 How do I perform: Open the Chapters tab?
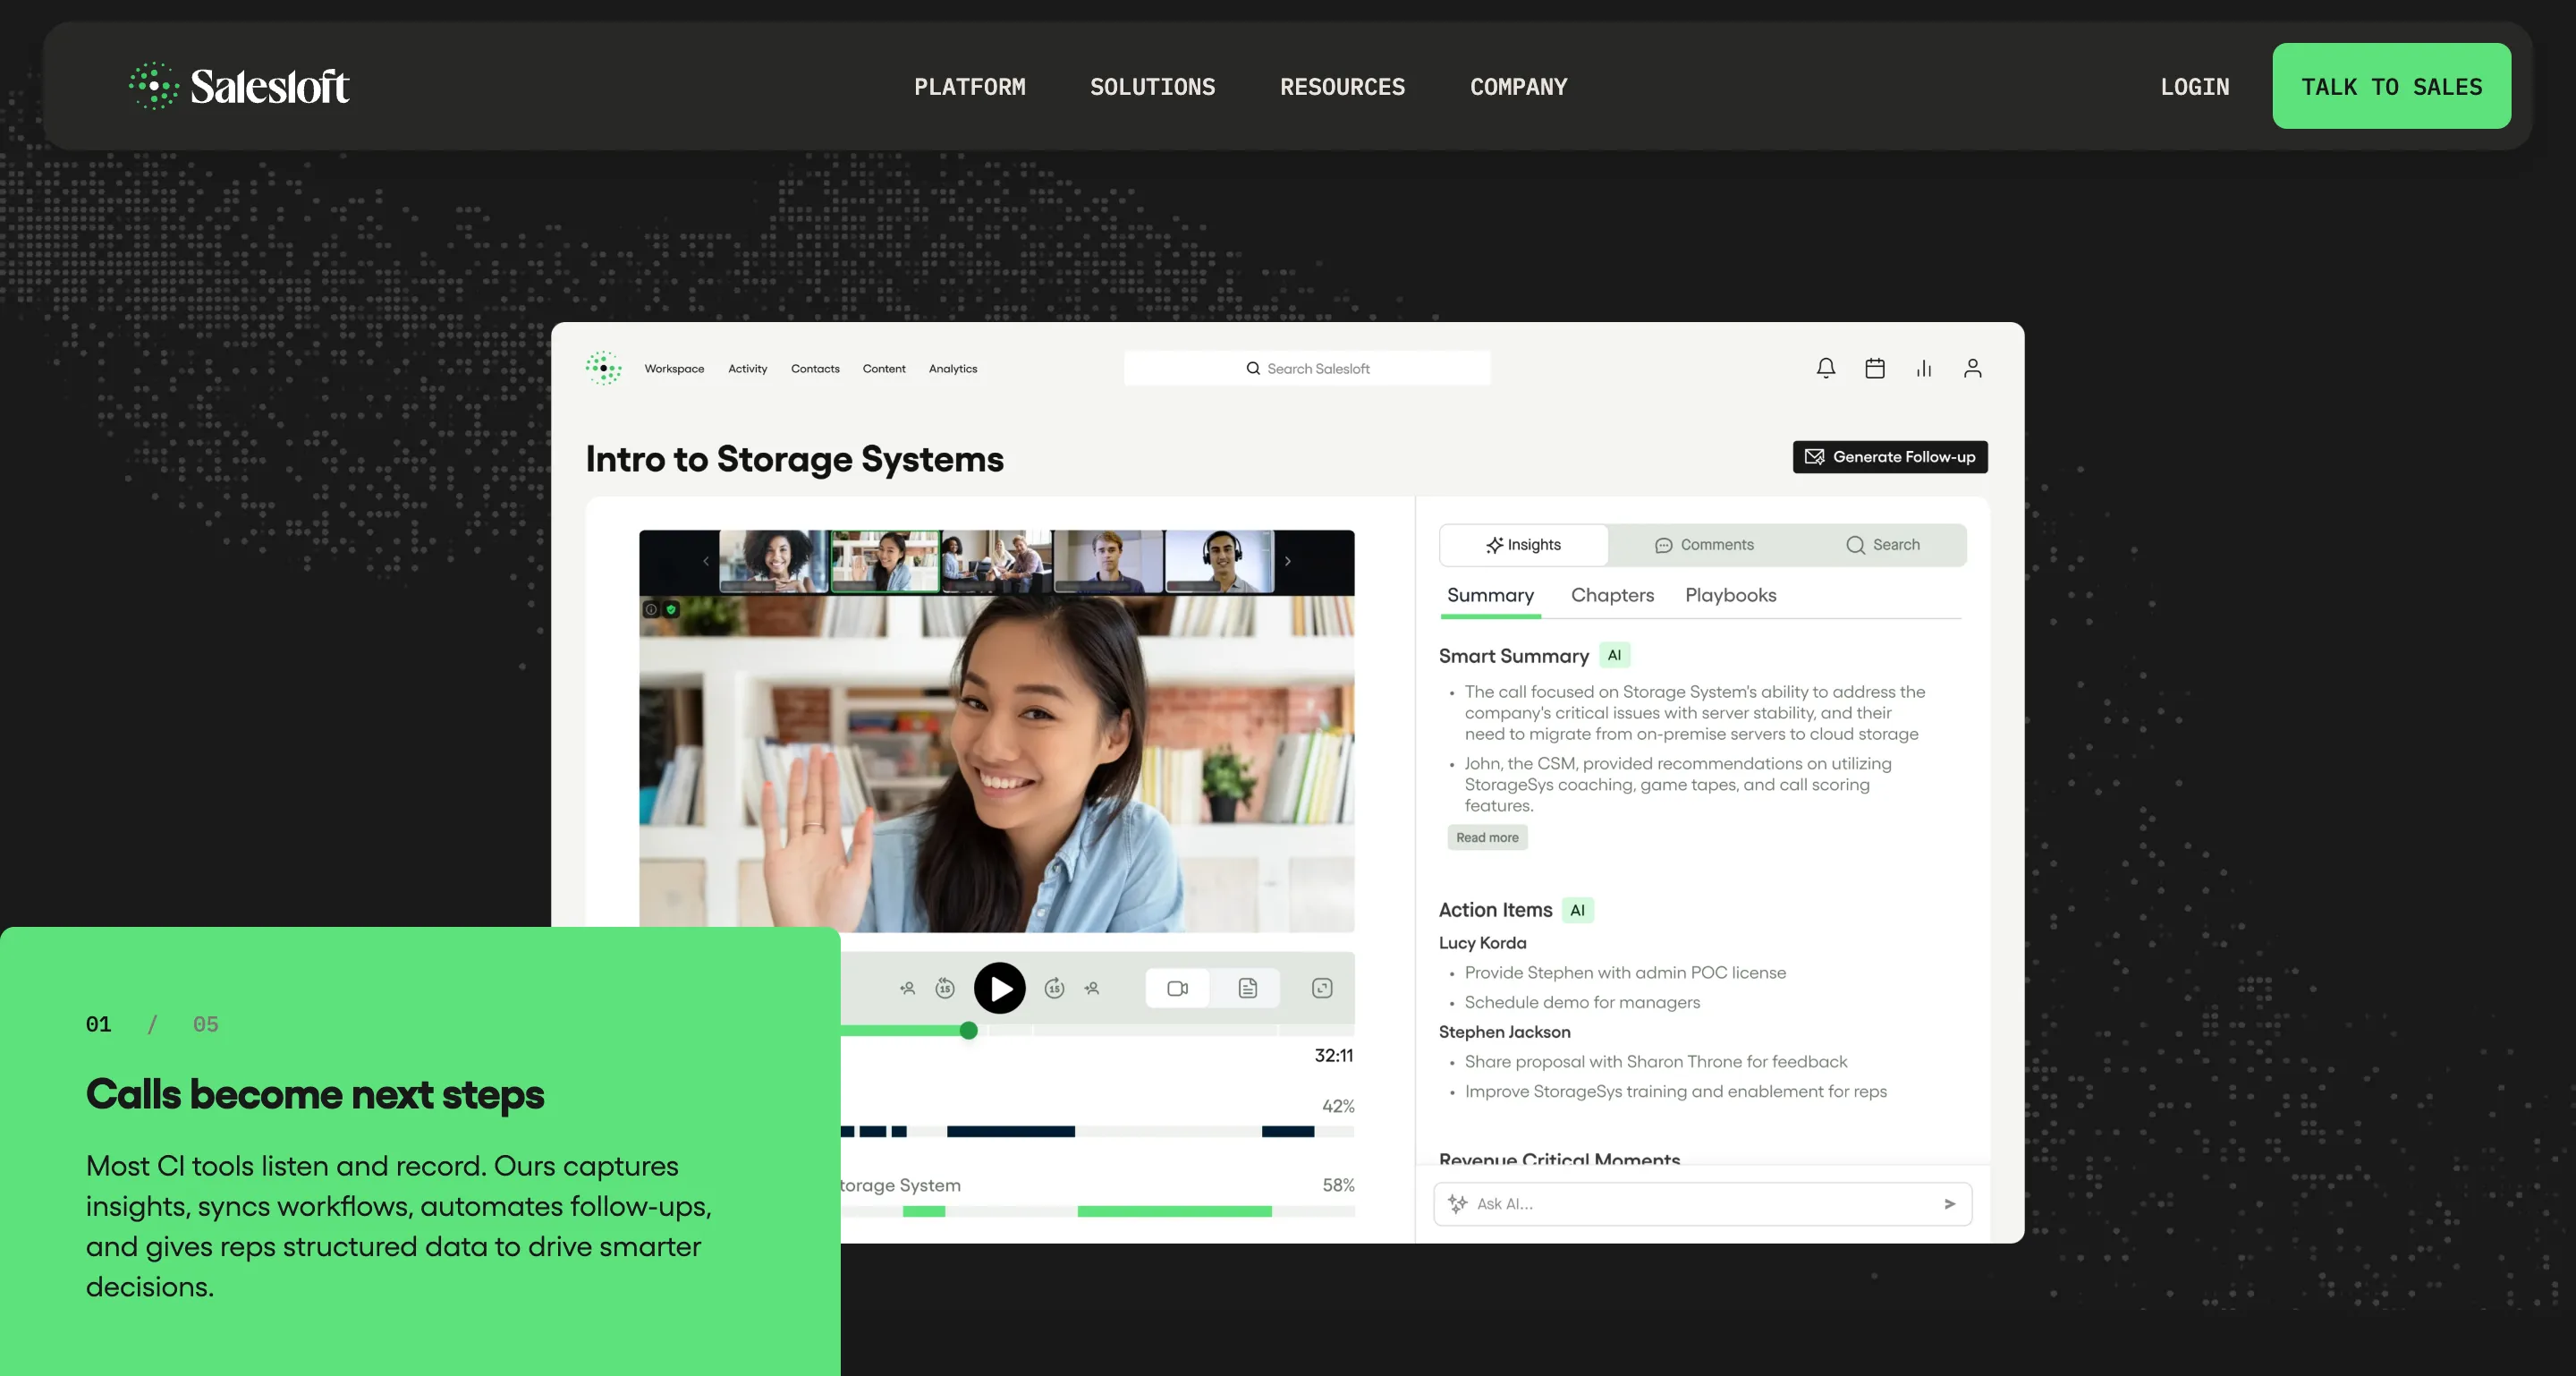click(x=1612, y=596)
